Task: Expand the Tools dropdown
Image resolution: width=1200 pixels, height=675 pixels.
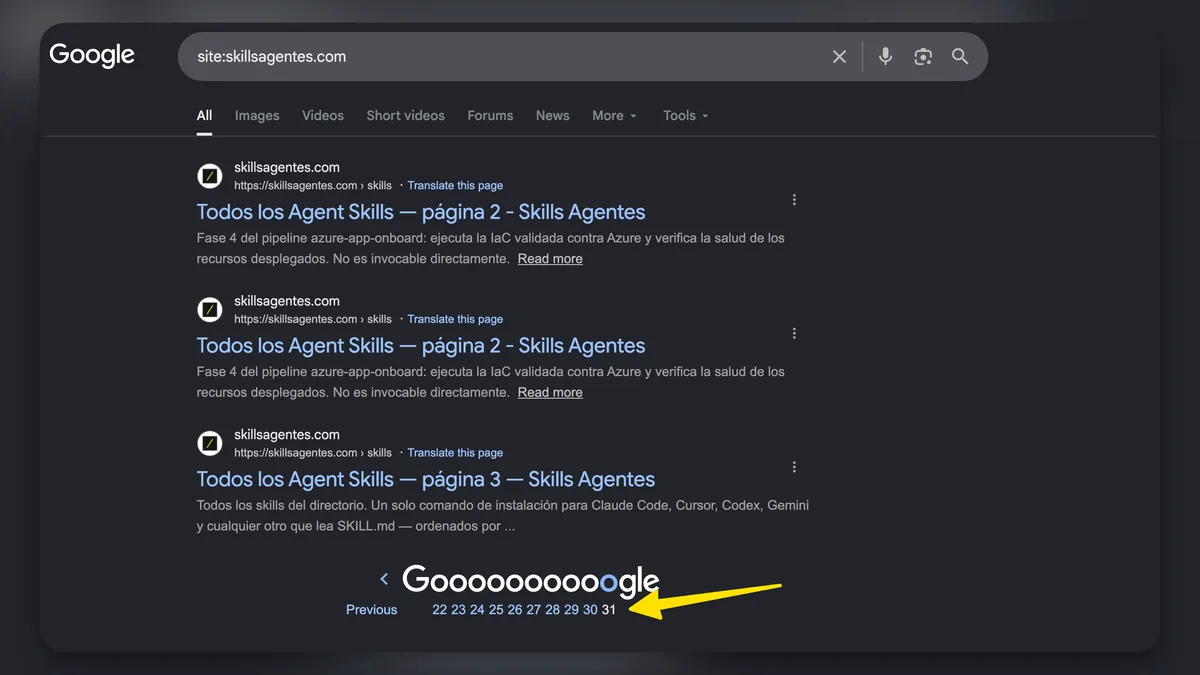Action: tap(686, 116)
